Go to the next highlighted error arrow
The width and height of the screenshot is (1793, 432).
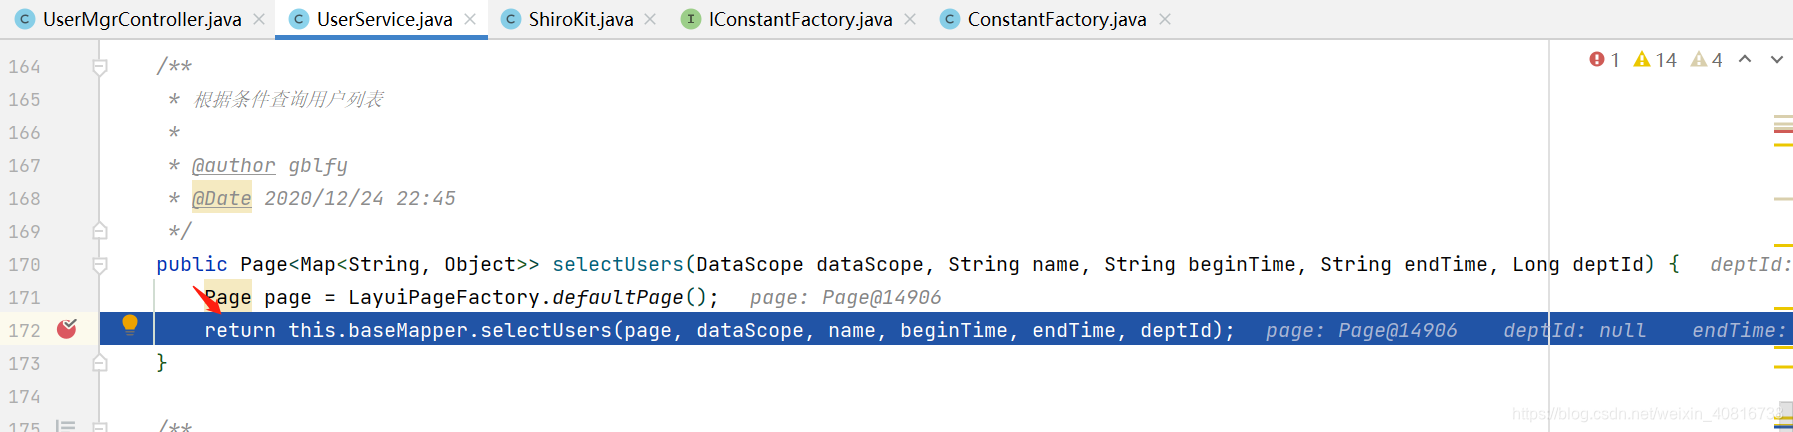(1777, 59)
